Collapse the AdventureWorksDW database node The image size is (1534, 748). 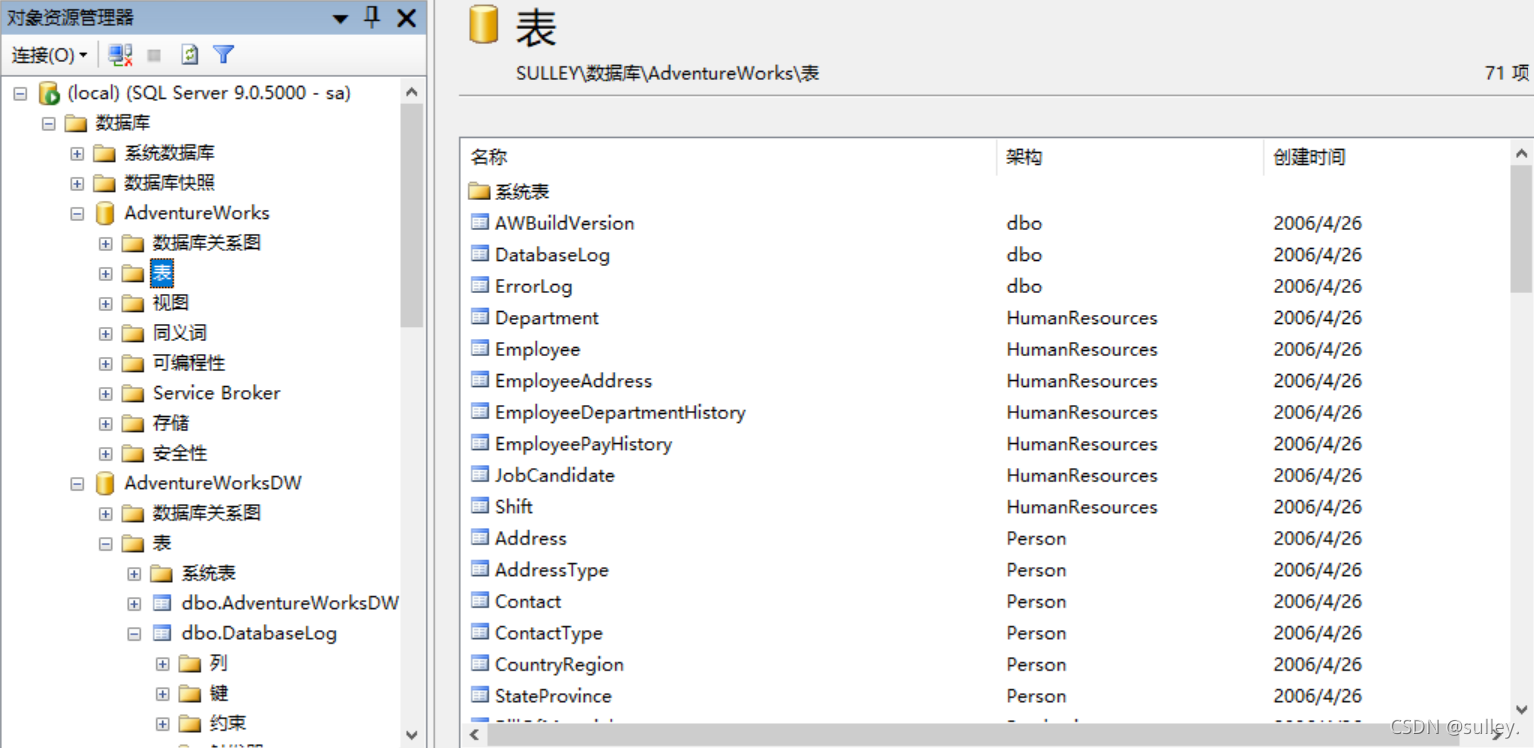pos(77,483)
